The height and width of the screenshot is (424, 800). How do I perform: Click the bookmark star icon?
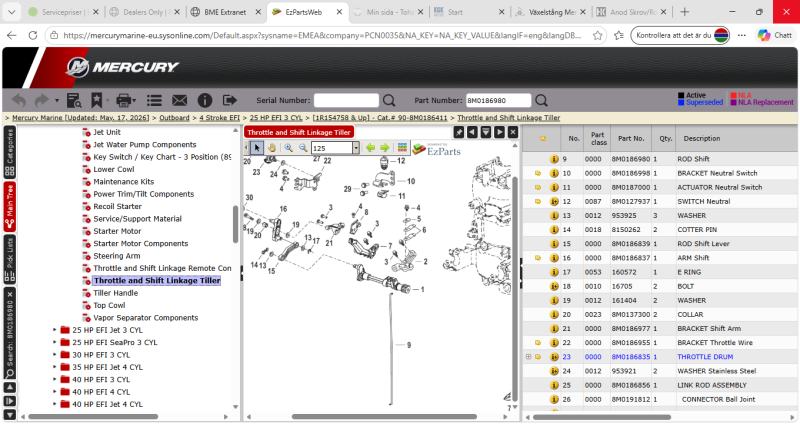click(x=96, y=101)
